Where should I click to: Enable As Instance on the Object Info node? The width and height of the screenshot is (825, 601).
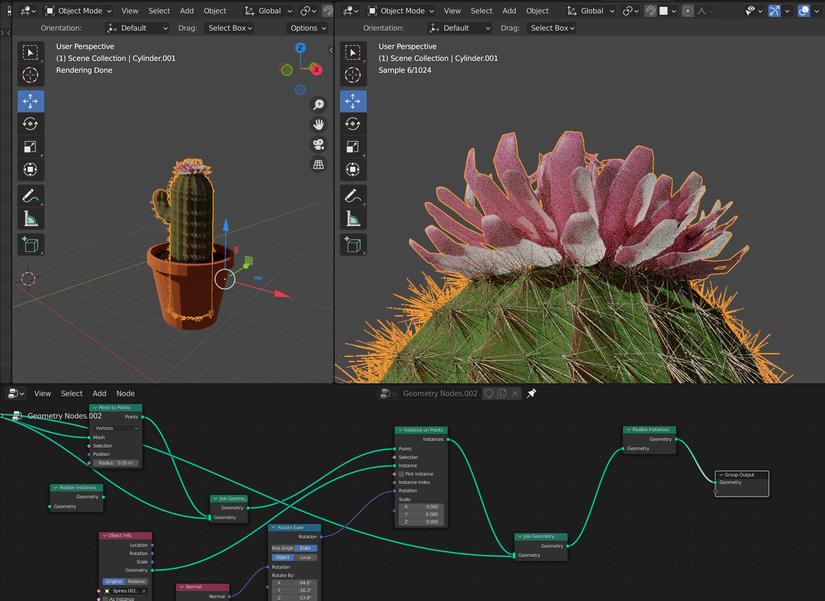pos(106,598)
